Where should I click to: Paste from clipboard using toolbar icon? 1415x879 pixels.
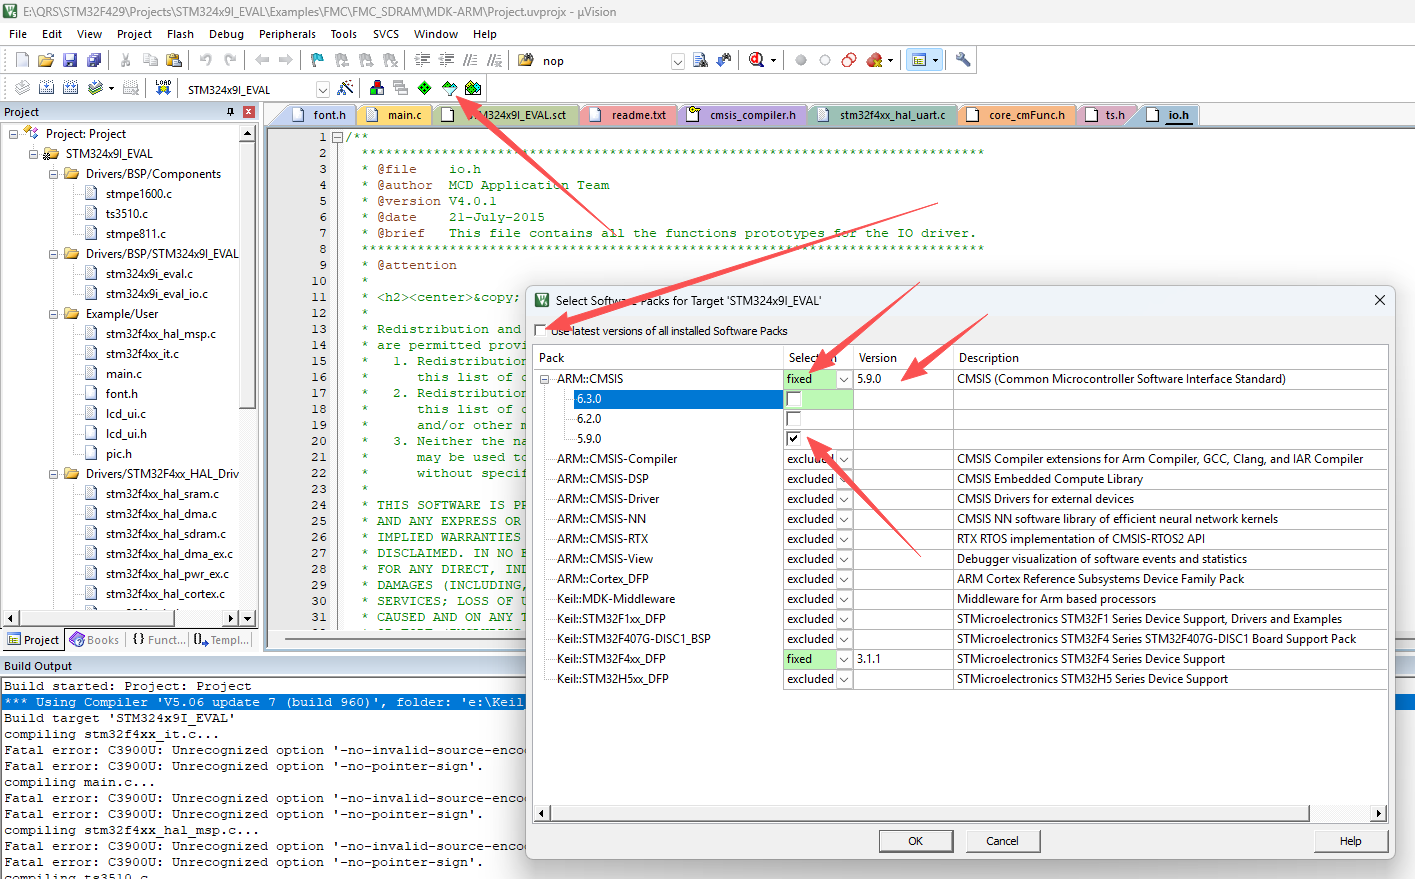pyautogui.click(x=174, y=60)
